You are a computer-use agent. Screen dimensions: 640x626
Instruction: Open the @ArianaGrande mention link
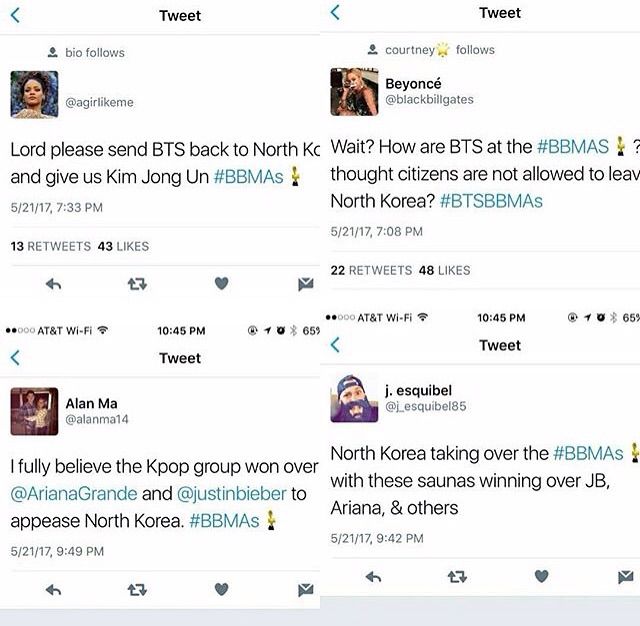click(x=74, y=493)
